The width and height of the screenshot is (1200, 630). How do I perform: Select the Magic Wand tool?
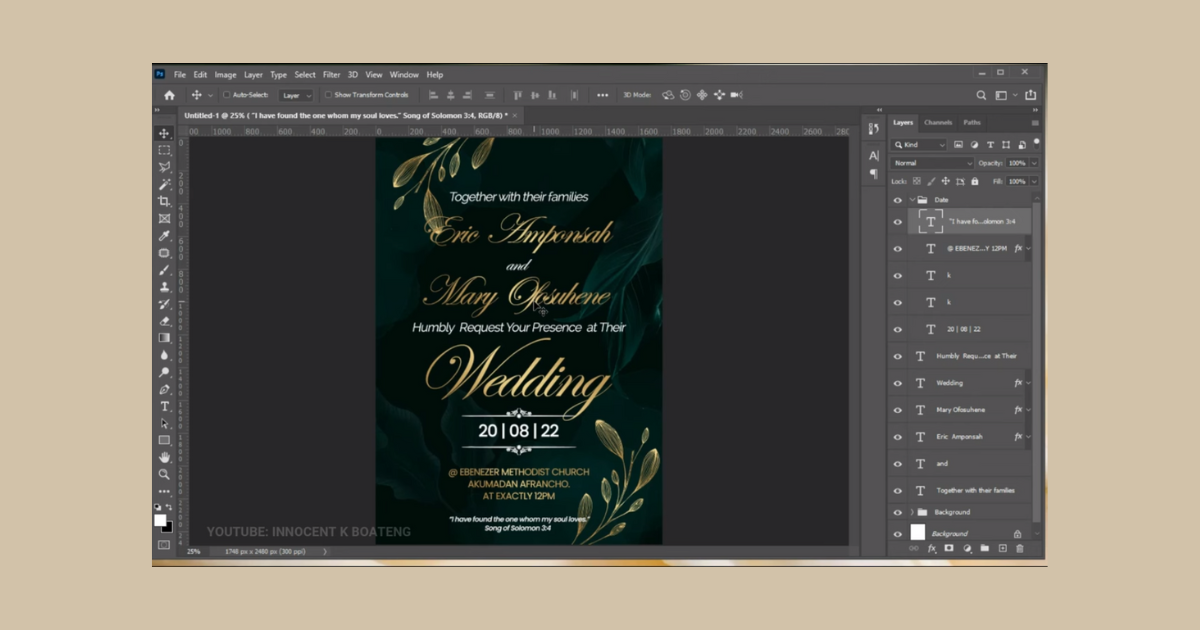(164, 184)
